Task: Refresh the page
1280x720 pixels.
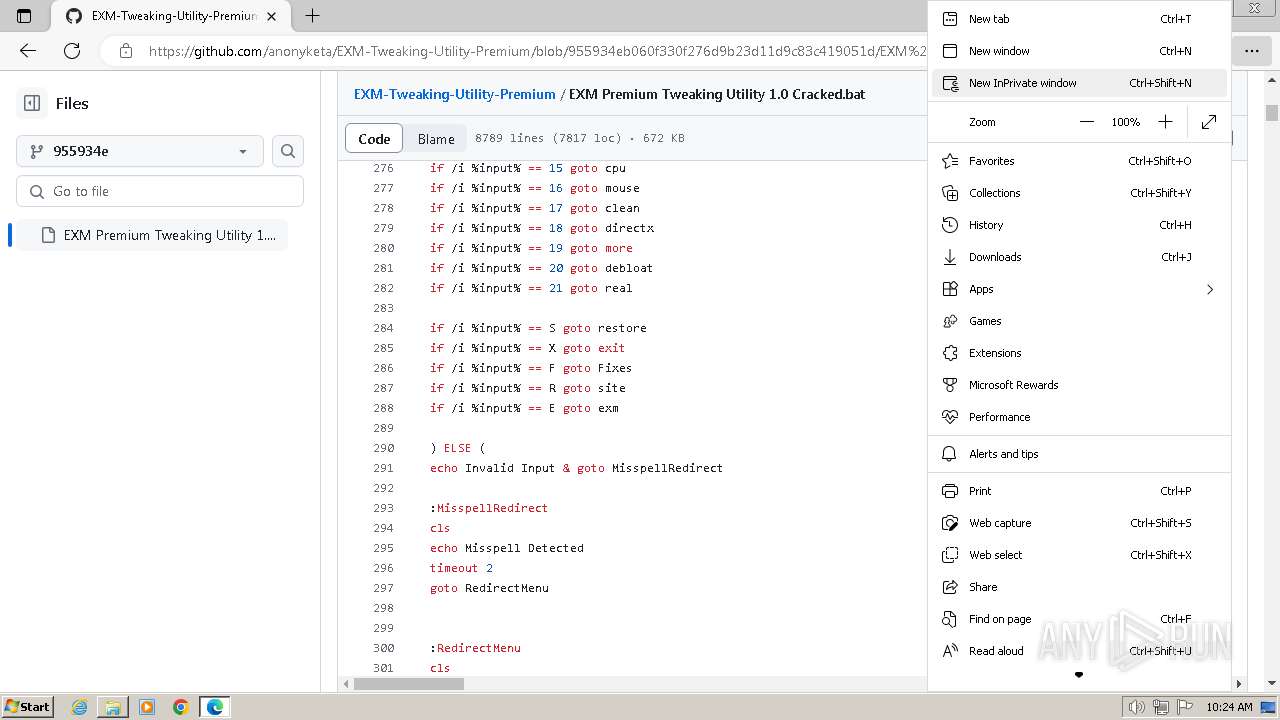Action: [x=72, y=50]
